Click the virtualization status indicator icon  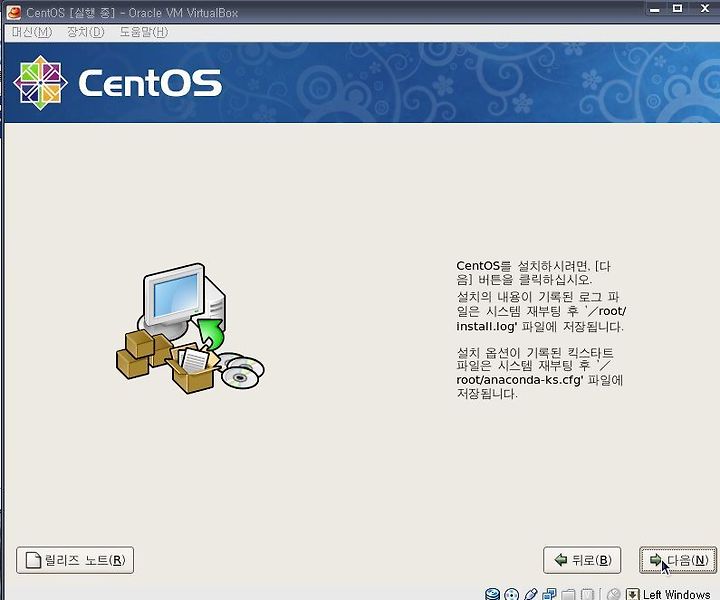point(587,594)
